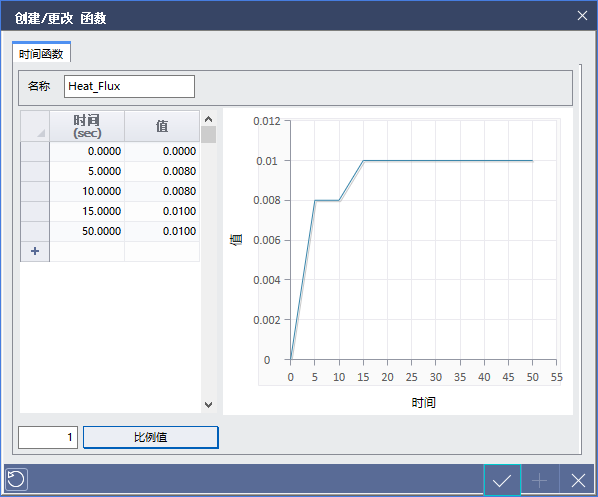Click the empty time cell in new row
This screenshot has height=497, width=598.
click(x=87, y=251)
